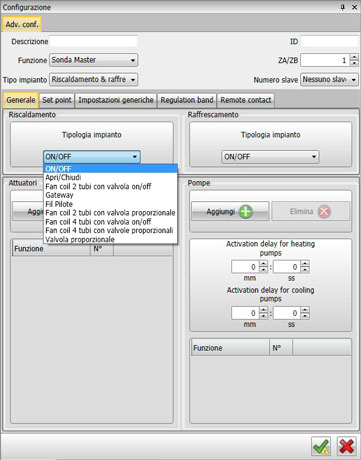Click the disabled Elimina button in Pompe

click(x=311, y=211)
